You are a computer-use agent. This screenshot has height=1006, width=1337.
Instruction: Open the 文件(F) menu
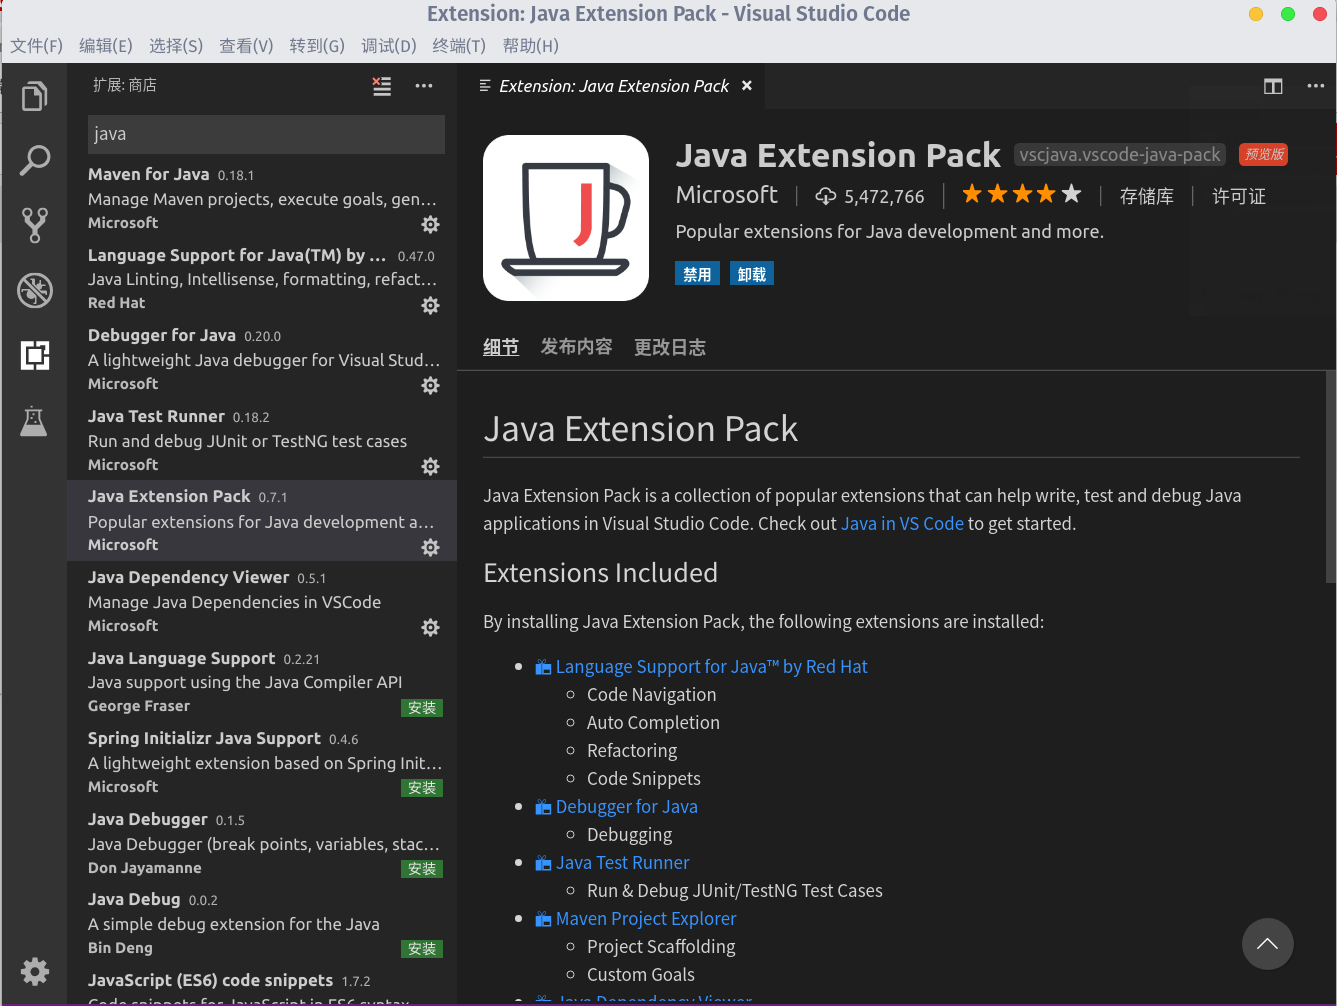(36, 46)
